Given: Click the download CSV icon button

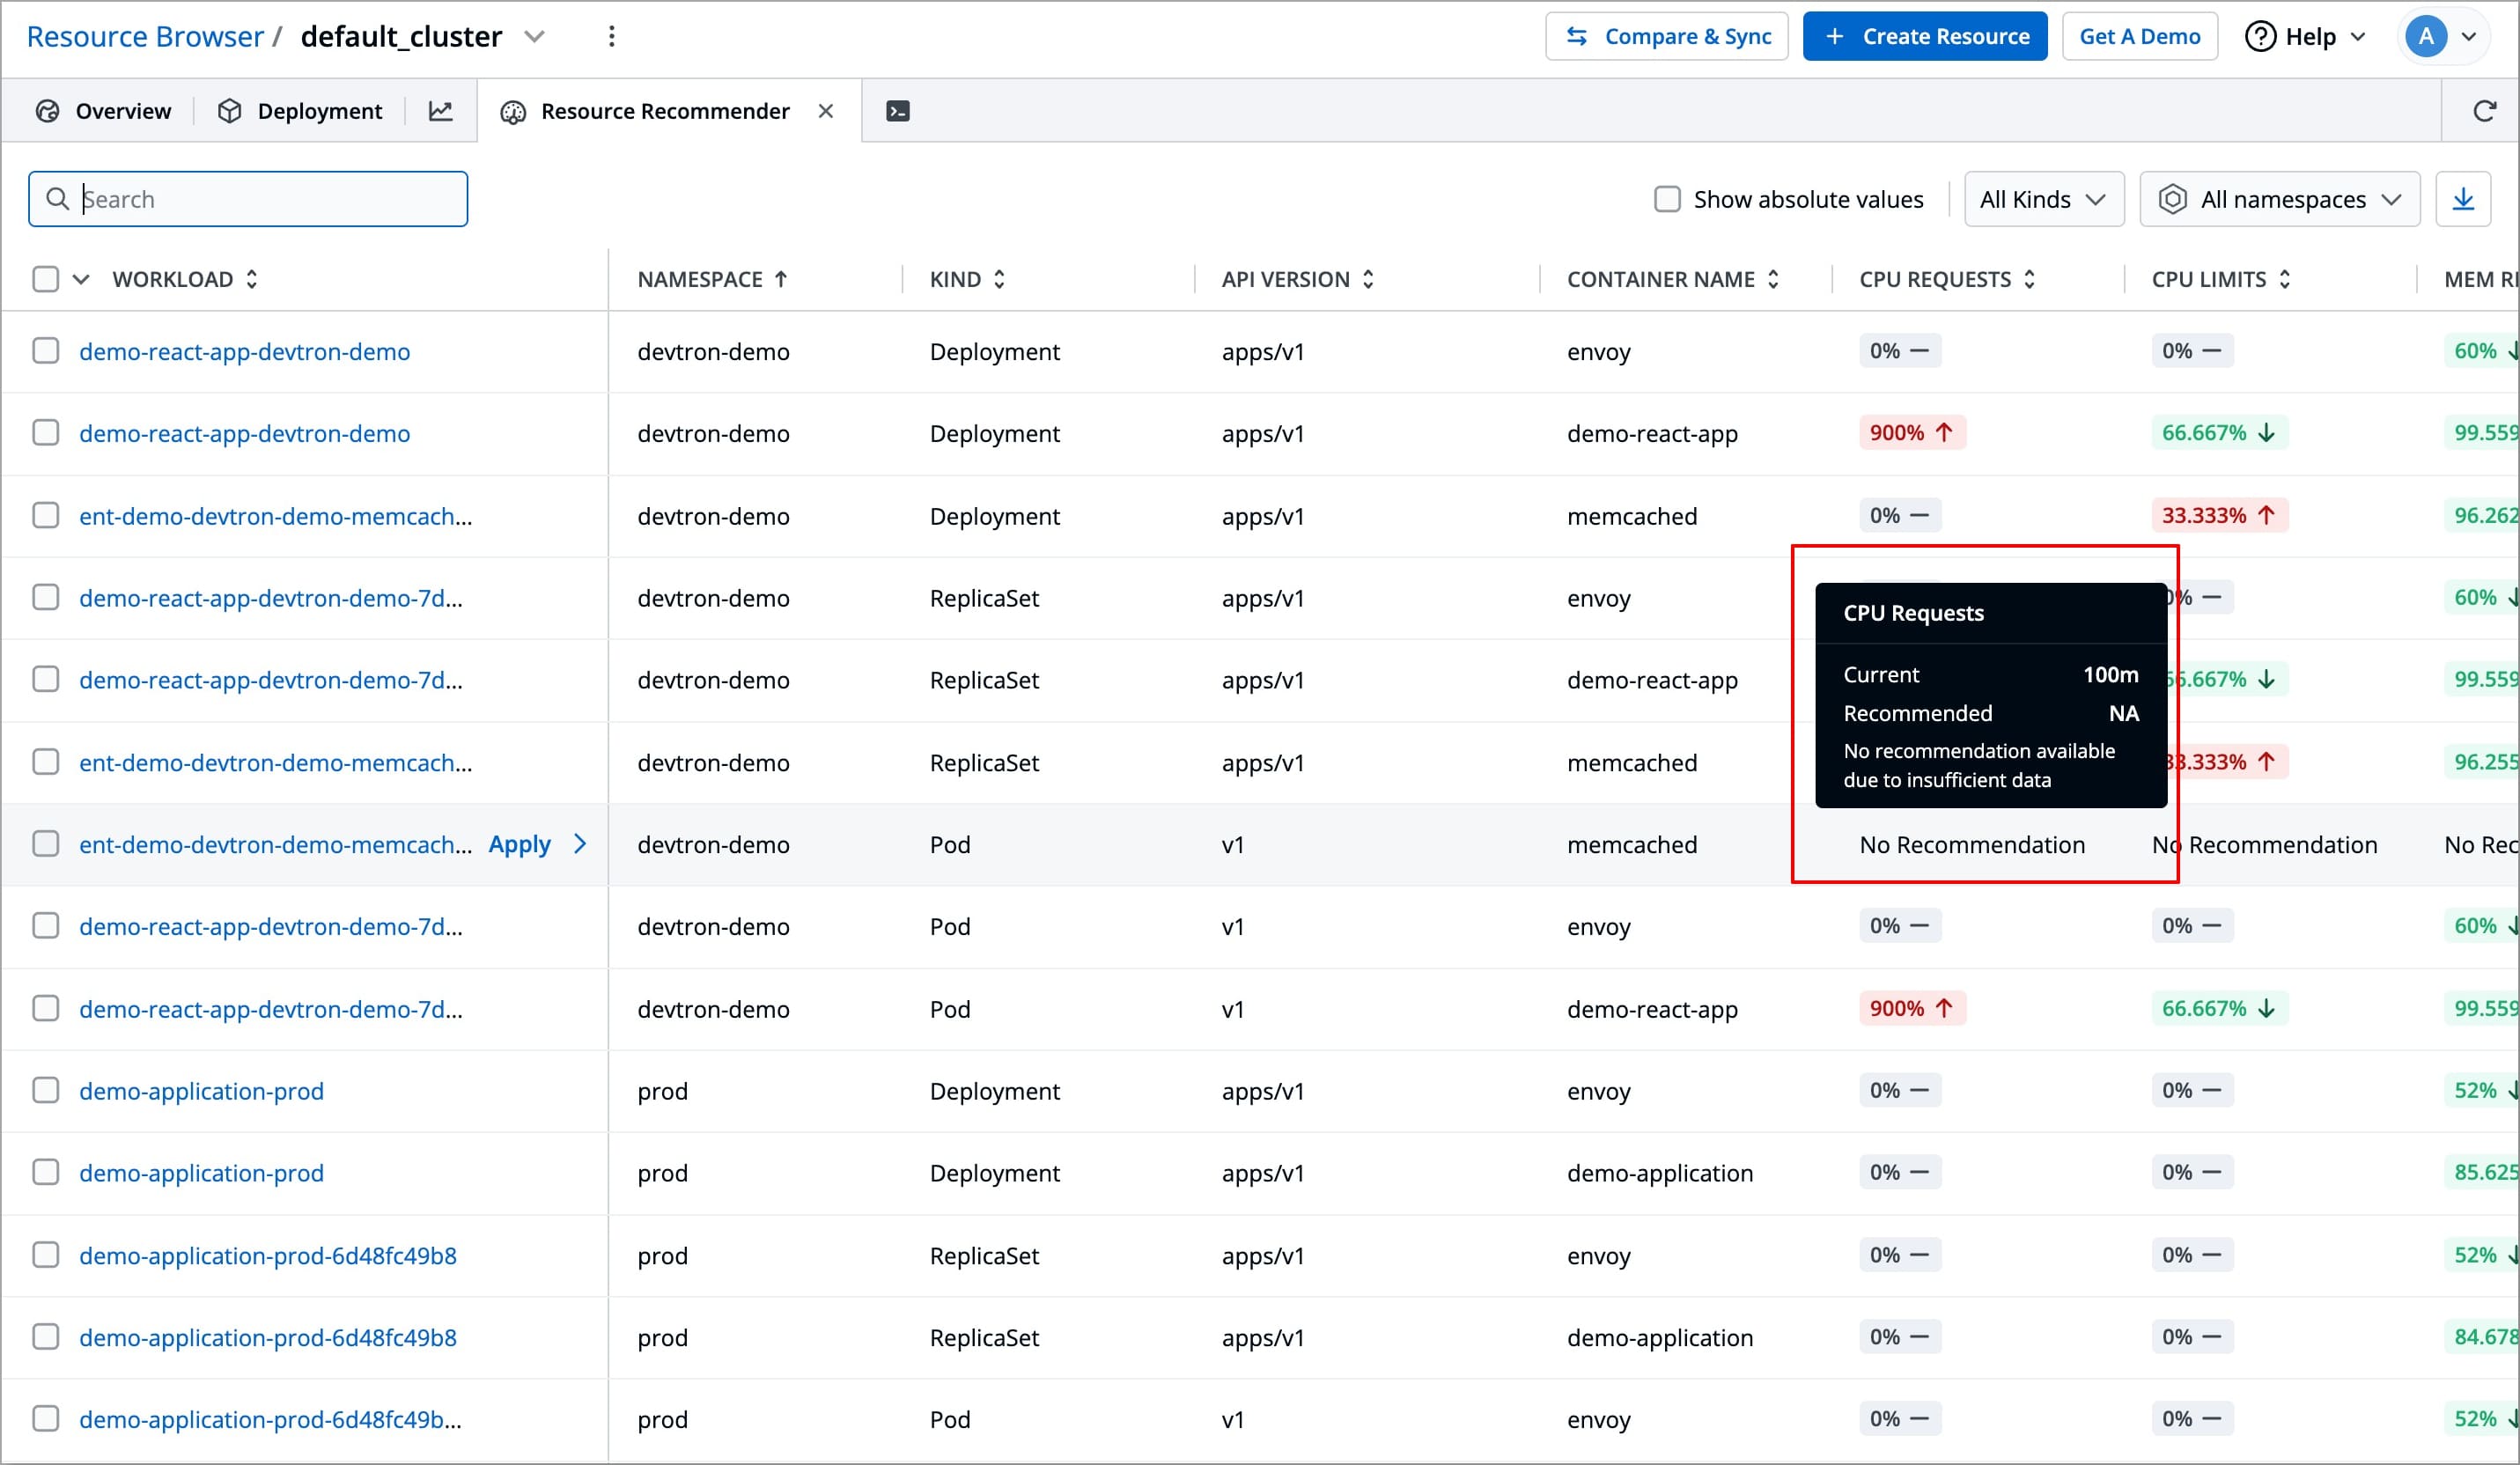Looking at the screenshot, I should (x=2462, y=199).
